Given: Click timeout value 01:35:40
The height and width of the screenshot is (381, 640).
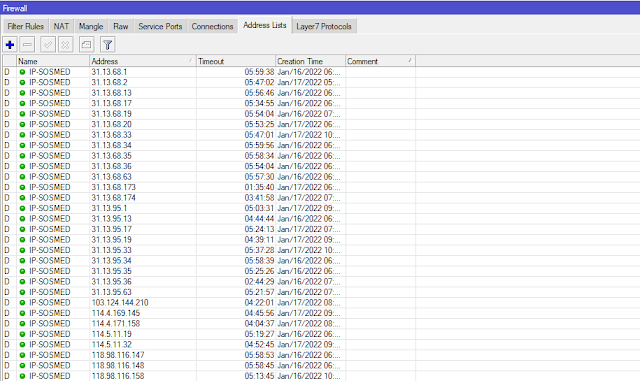Looking at the screenshot, I should coord(259,187).
